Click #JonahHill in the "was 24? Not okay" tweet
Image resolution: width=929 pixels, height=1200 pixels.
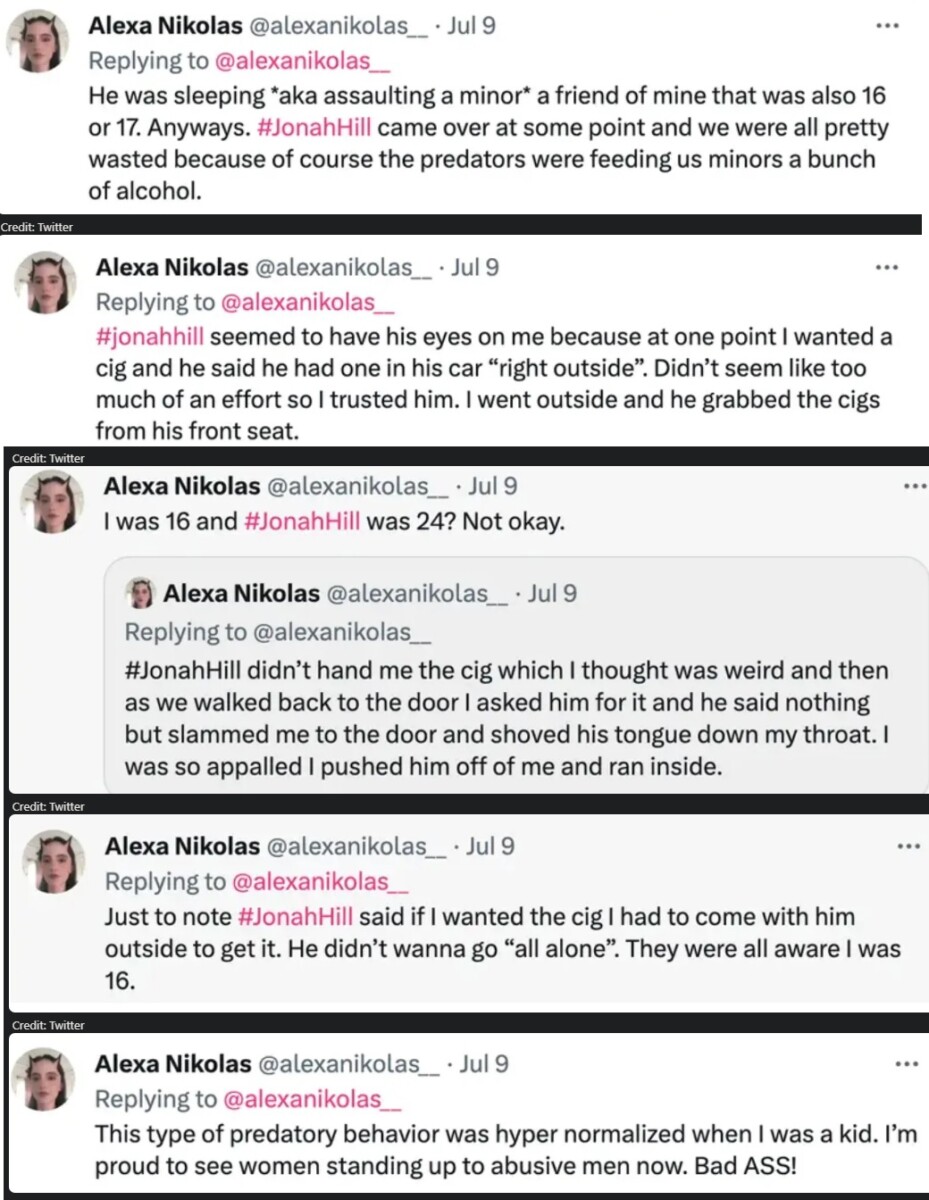(x=302, y=522)
